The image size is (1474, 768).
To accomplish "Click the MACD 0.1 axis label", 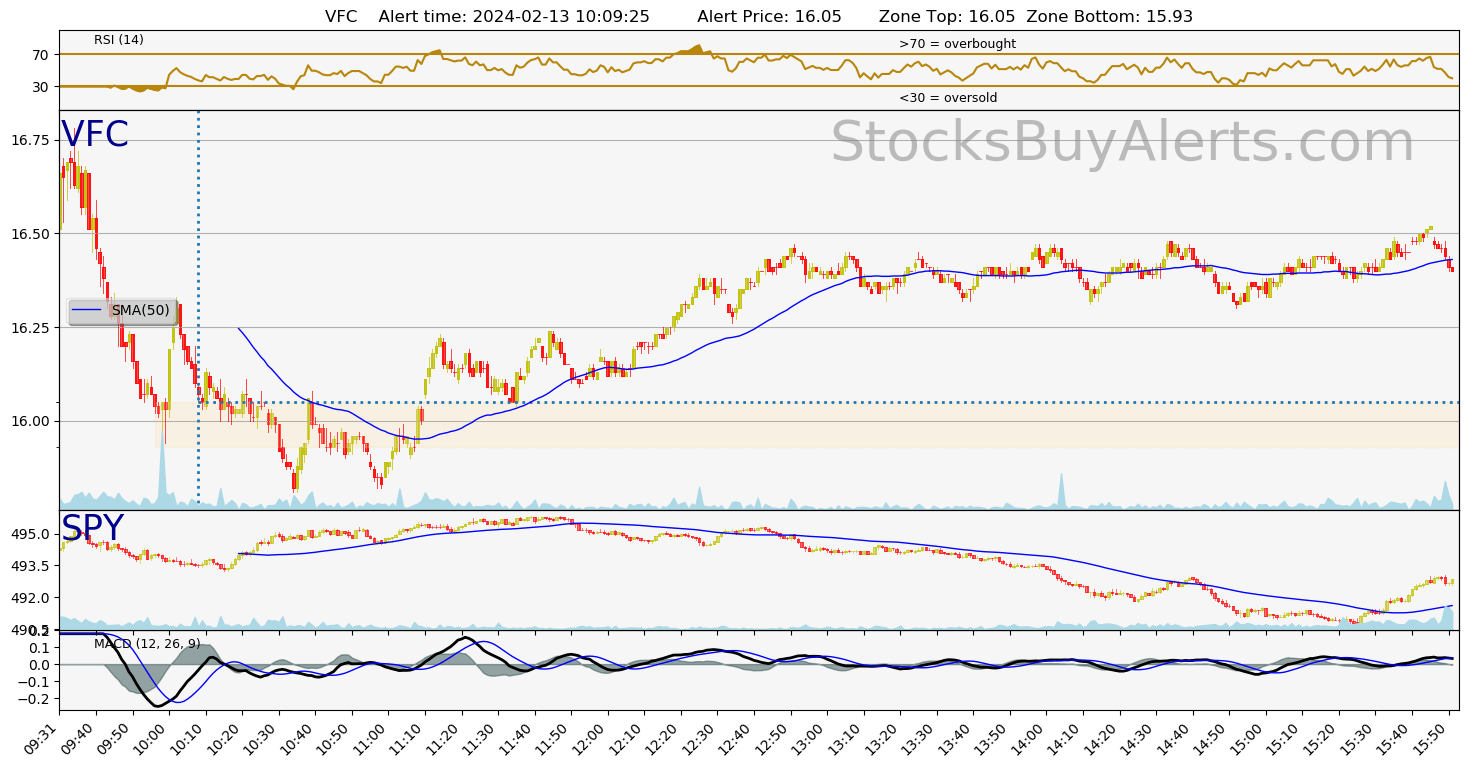I will [40, 648].
